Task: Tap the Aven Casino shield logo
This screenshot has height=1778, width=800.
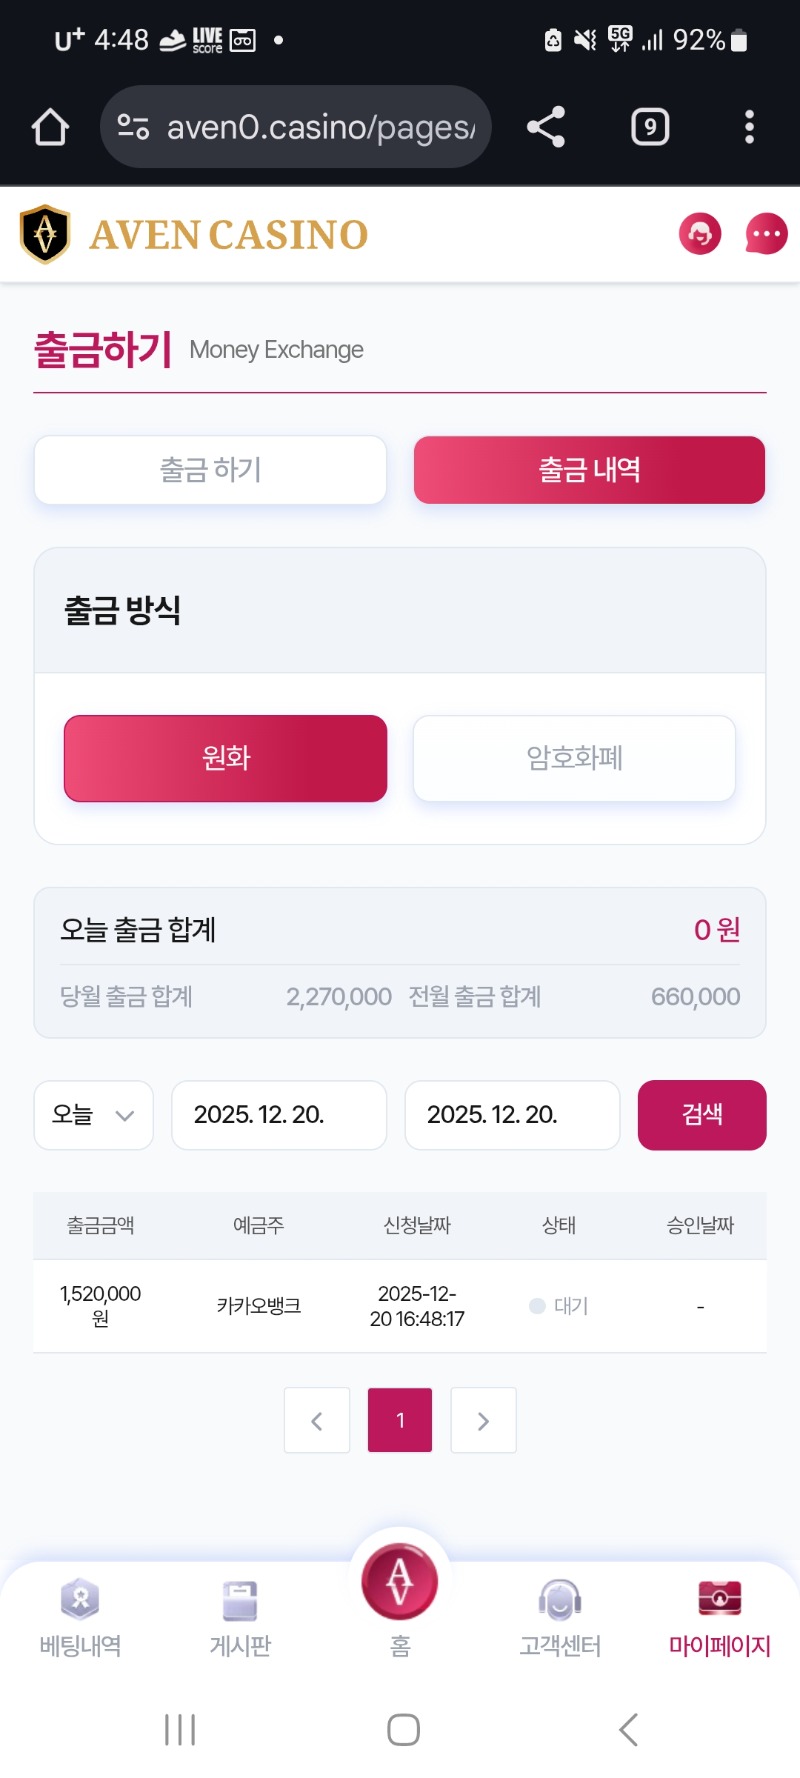Action: (45, 234)
